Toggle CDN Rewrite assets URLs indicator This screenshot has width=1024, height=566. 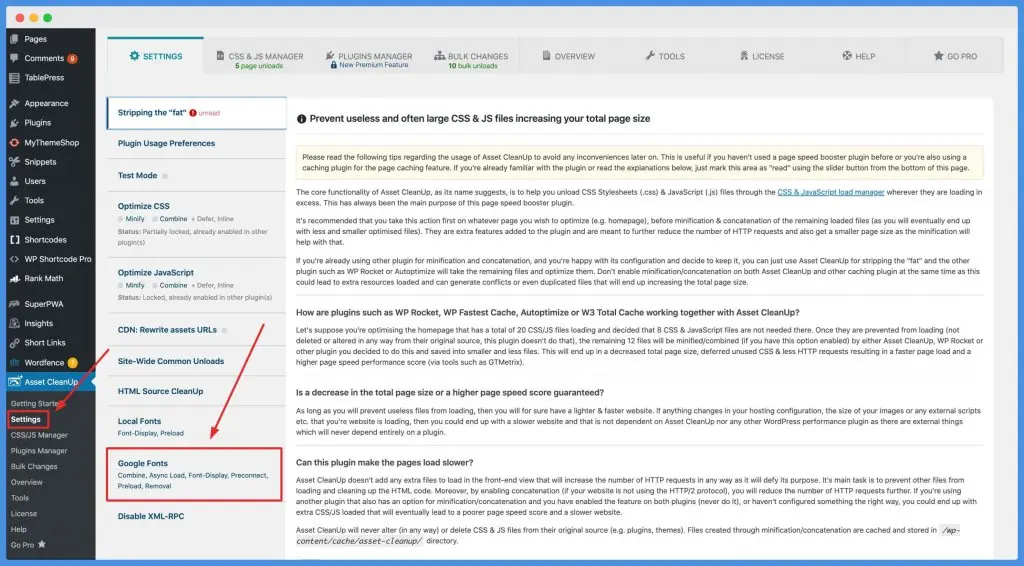(x=224, y=330)
